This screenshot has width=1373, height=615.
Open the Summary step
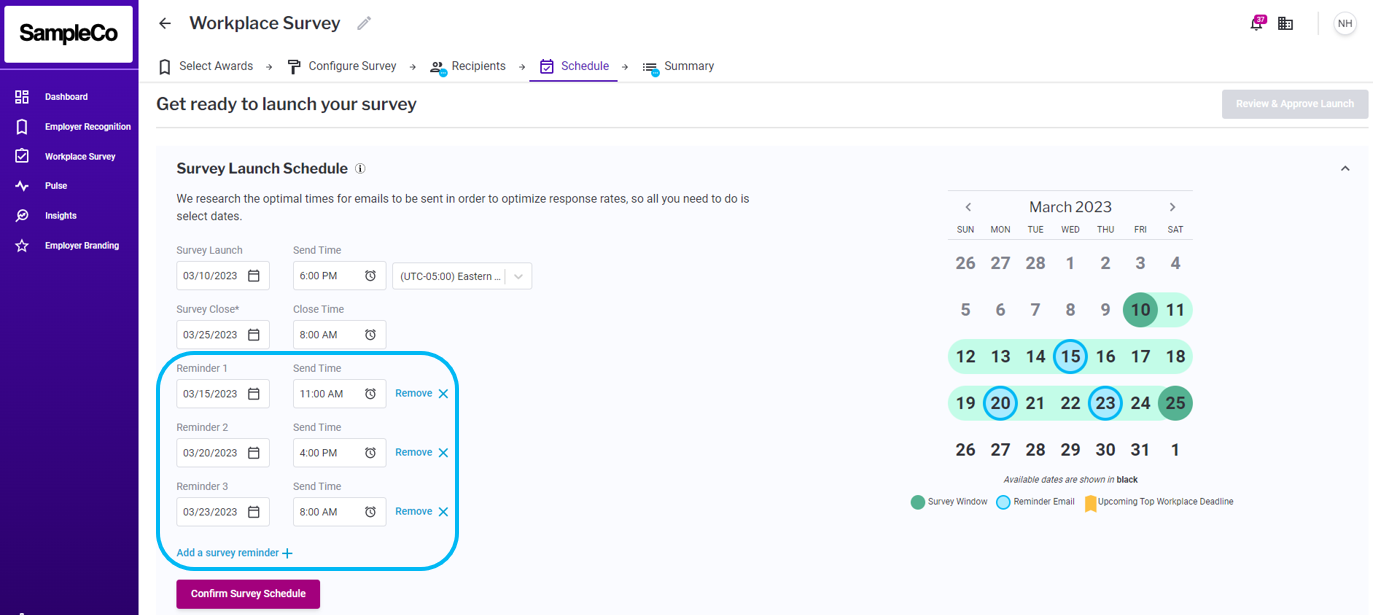[x=687, y=65]
